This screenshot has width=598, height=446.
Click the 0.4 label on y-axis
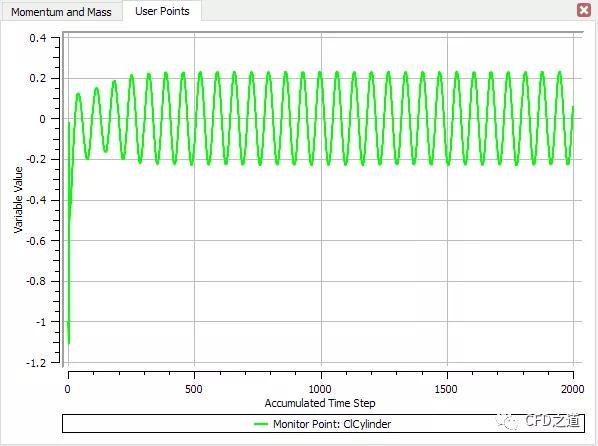pos(37,38)
